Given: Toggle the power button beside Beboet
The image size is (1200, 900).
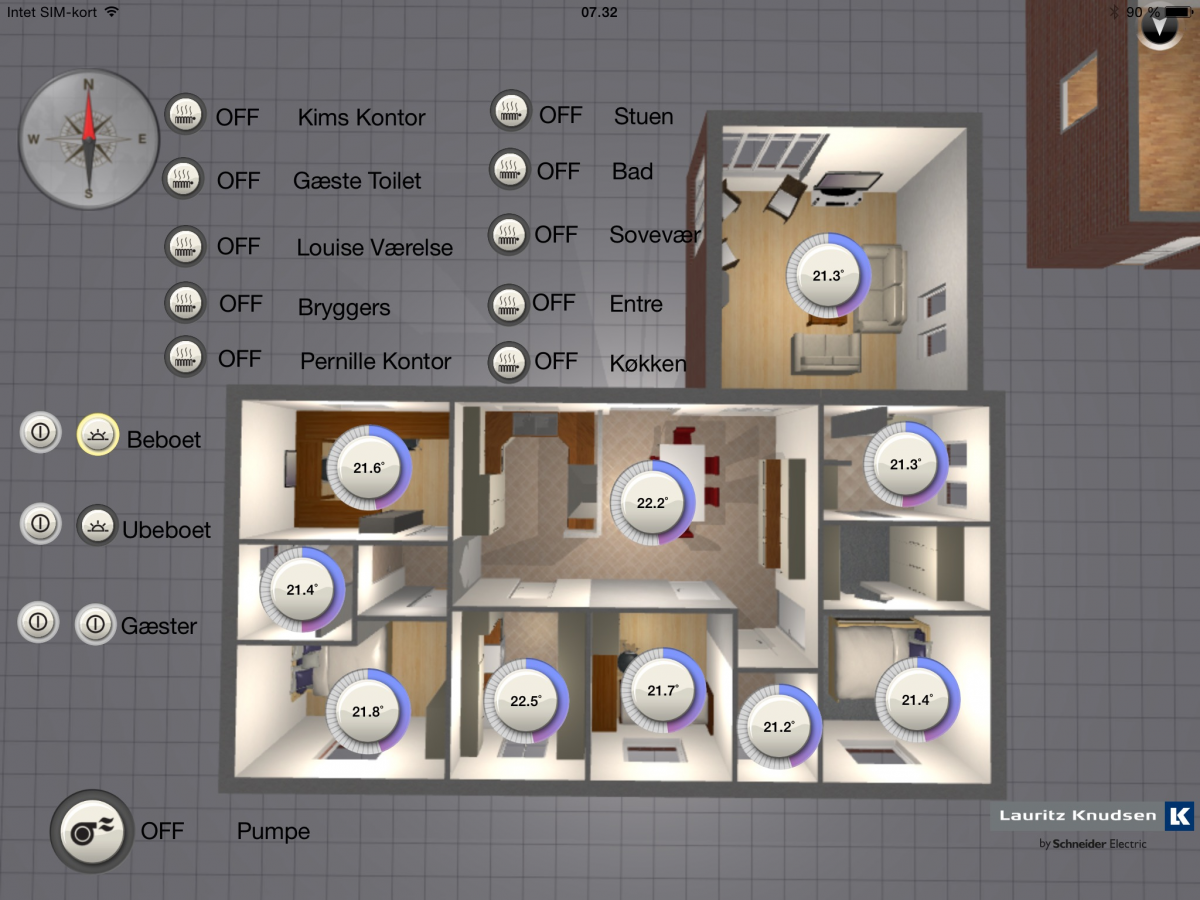Looking at the screenshot, I should coord(41,434).
